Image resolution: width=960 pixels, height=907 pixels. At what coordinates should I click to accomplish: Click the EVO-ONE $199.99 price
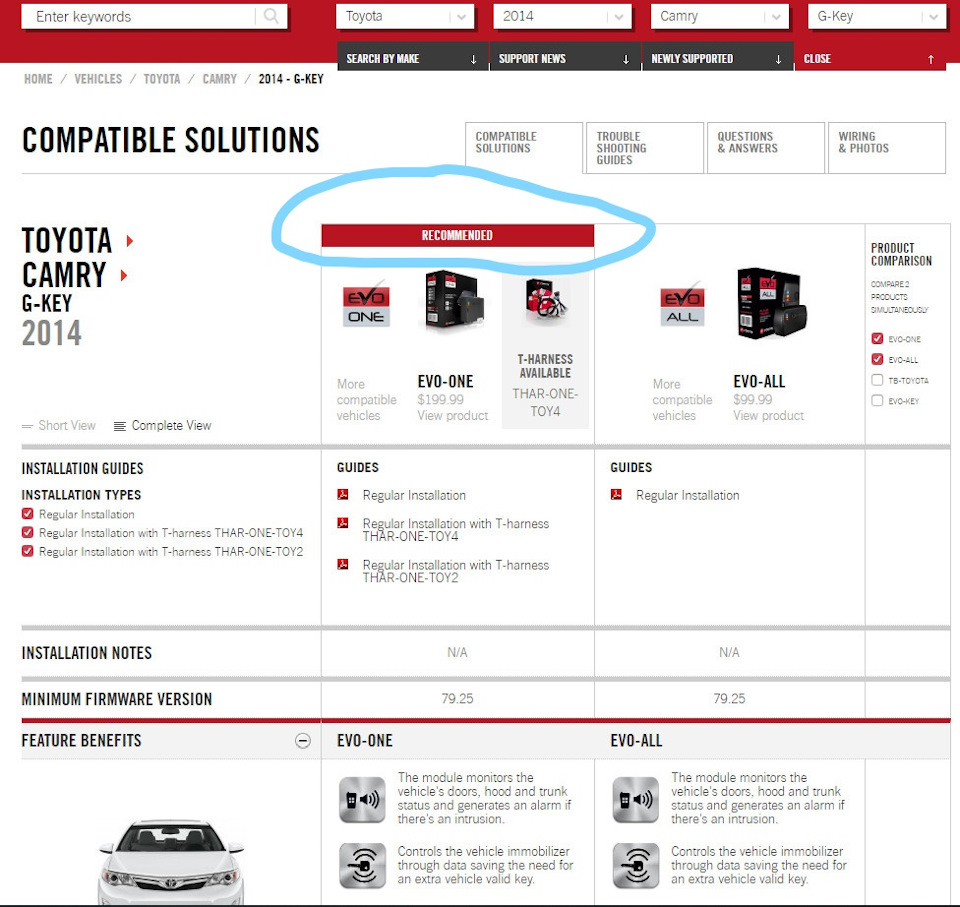click(x=440, y=399)
